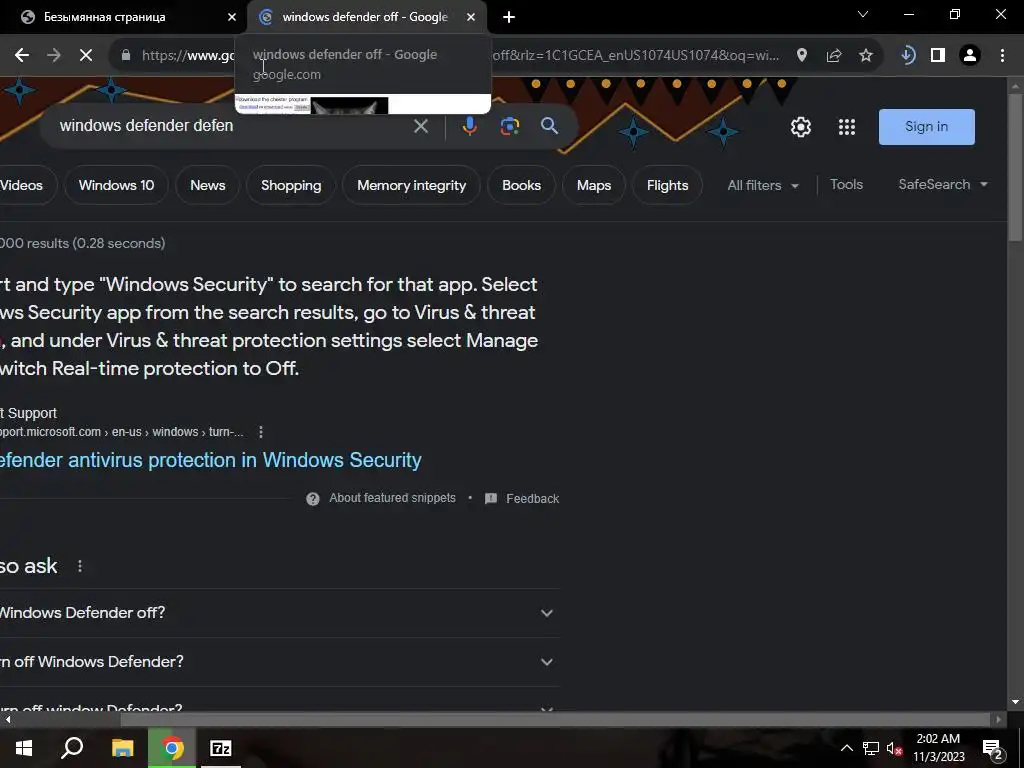This screenshot has width=1024, height=768.
Task: Open Chrome three-dot menu
Action: tap(1002, 56)
